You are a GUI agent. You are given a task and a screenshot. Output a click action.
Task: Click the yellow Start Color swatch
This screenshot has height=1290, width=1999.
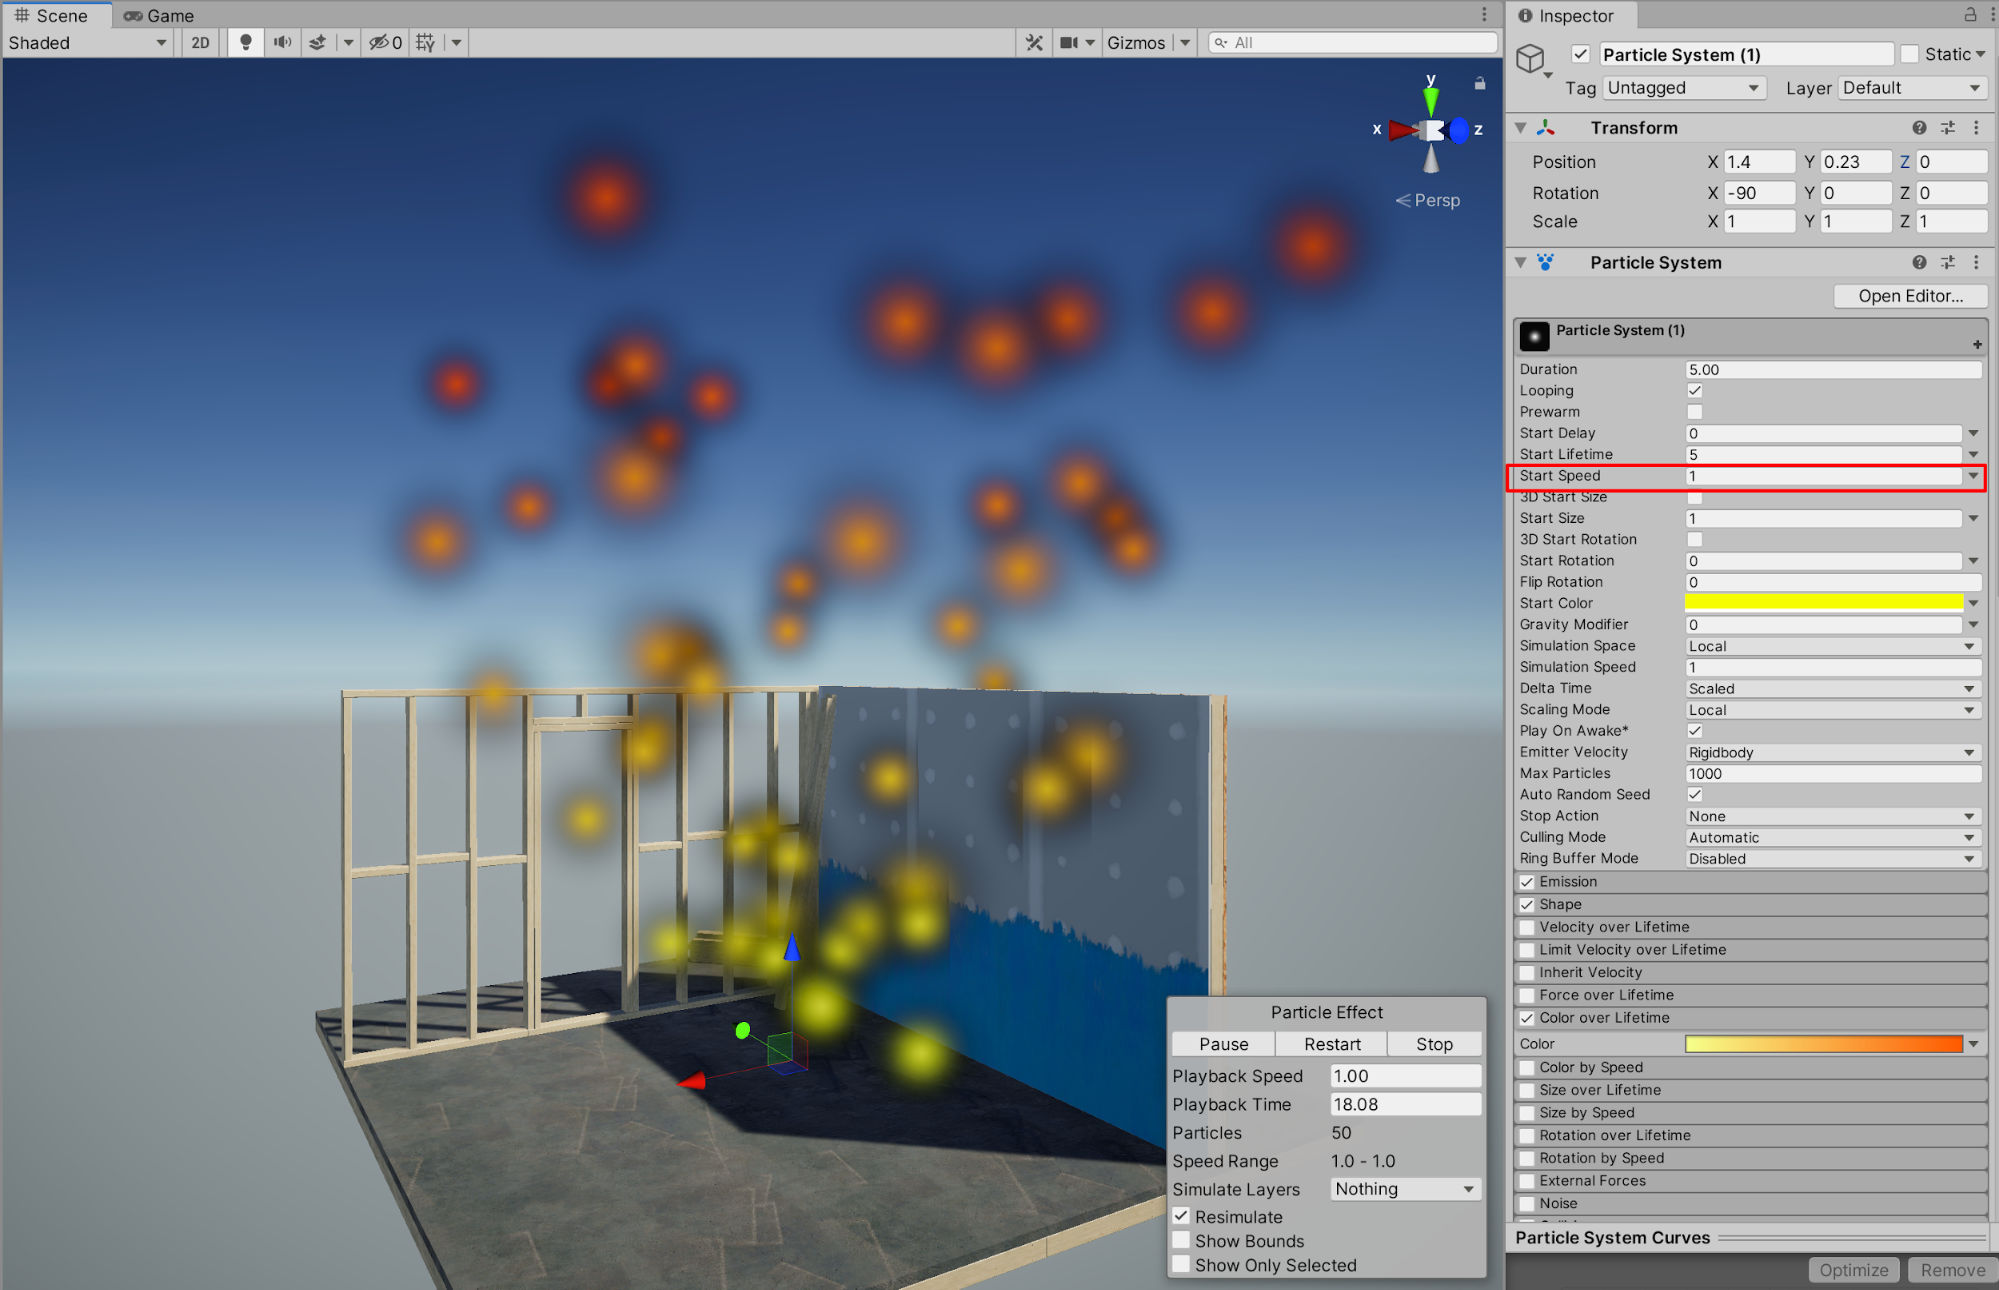1823,603
